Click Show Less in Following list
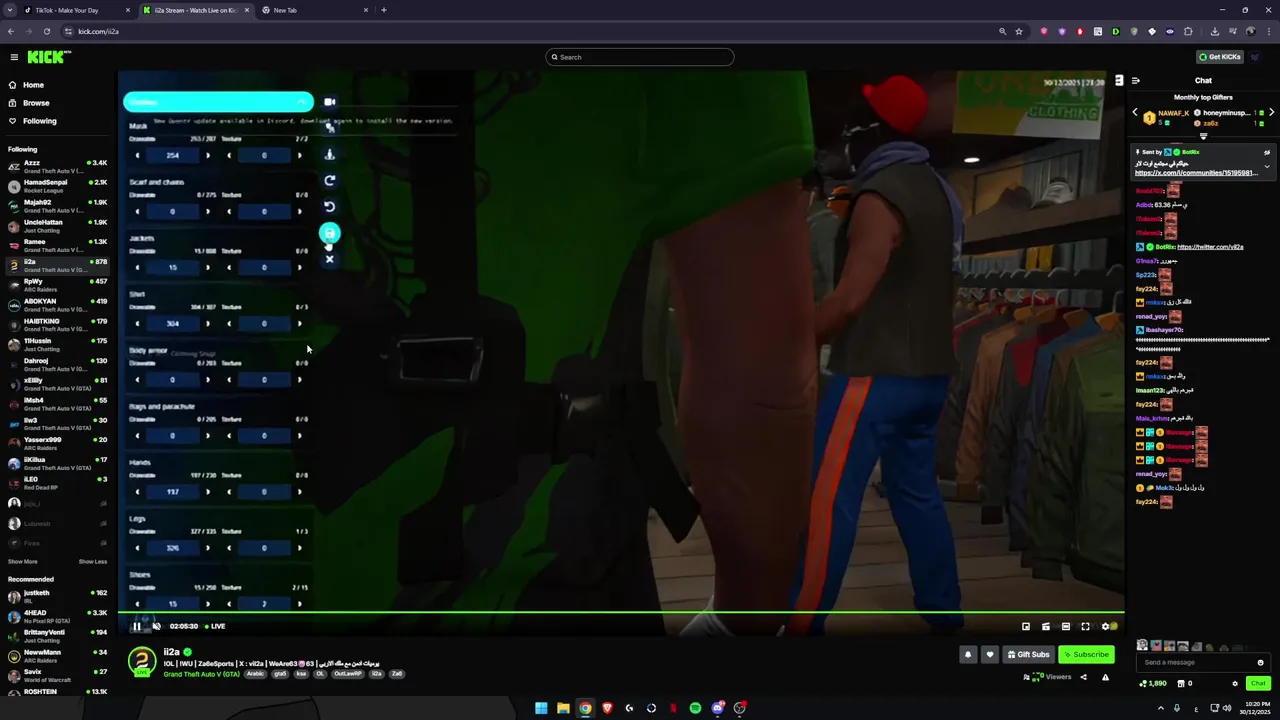The image size is (1280, 720). tap(93, 561)
